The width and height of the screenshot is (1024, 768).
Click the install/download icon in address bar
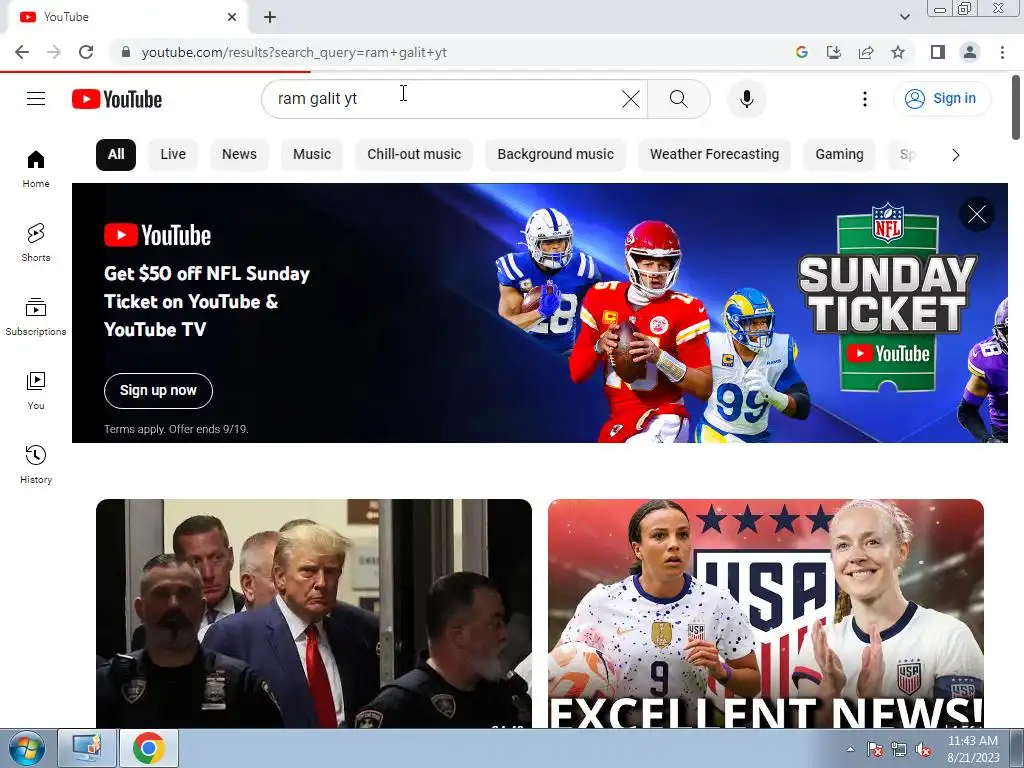click(x=834, y=52)
